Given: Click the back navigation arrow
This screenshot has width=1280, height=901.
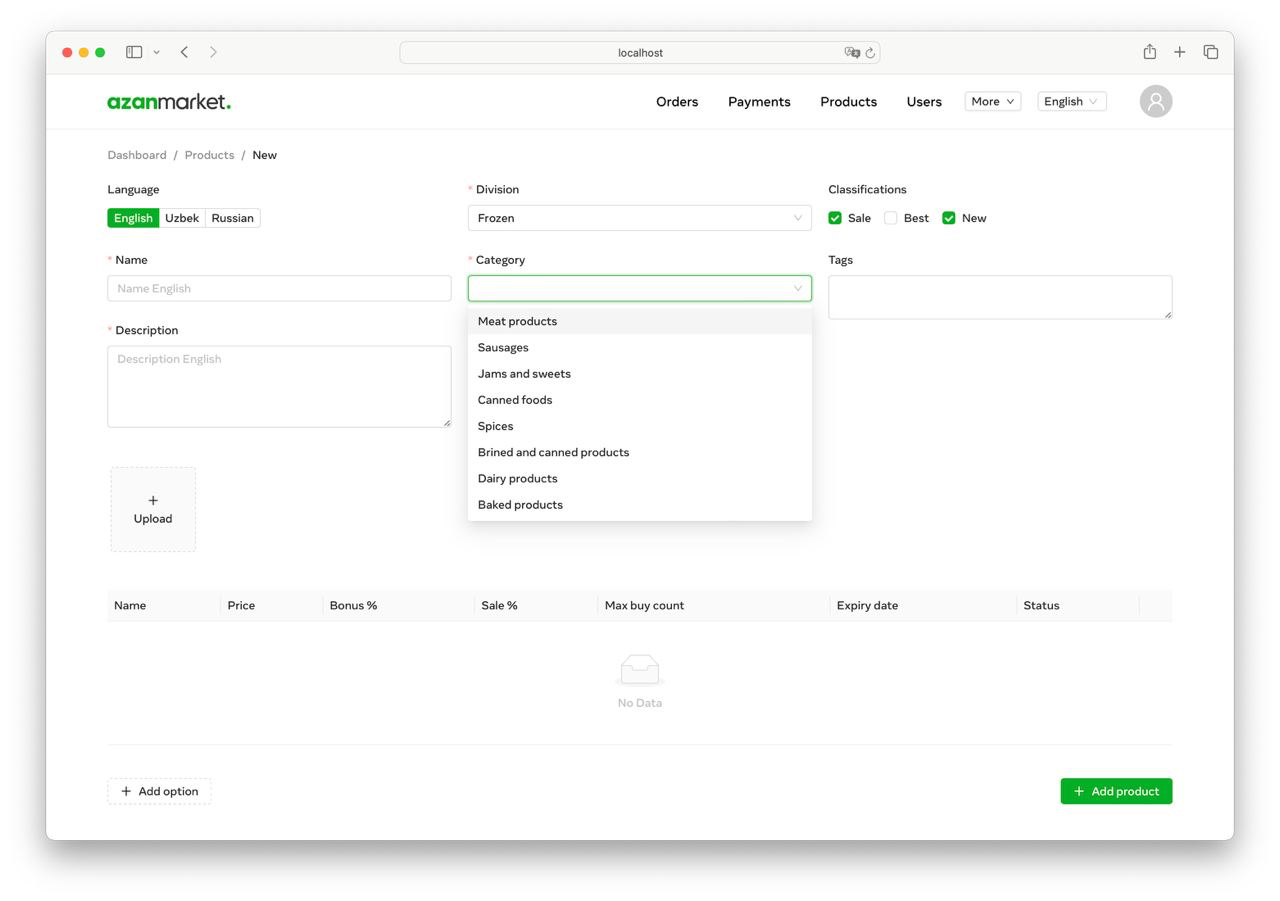Looking at the screenshot, I should [x=184, y=51].
